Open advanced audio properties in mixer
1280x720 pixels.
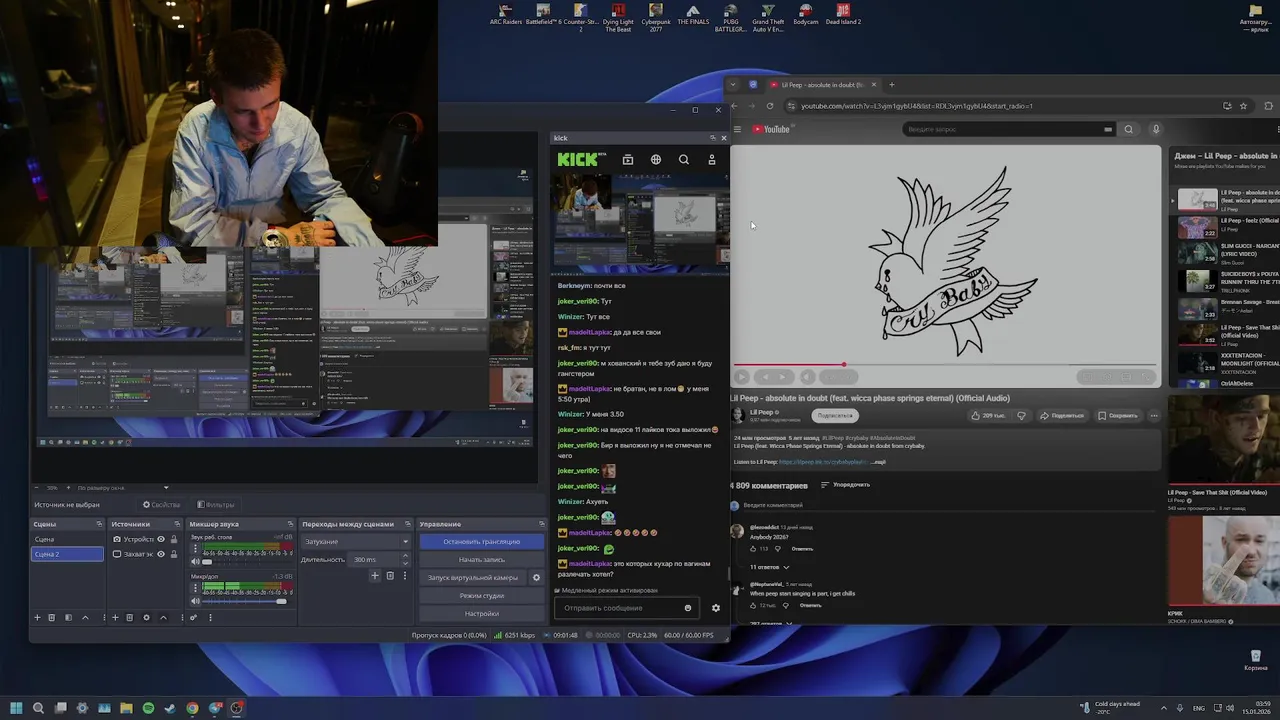click(193, 617)
